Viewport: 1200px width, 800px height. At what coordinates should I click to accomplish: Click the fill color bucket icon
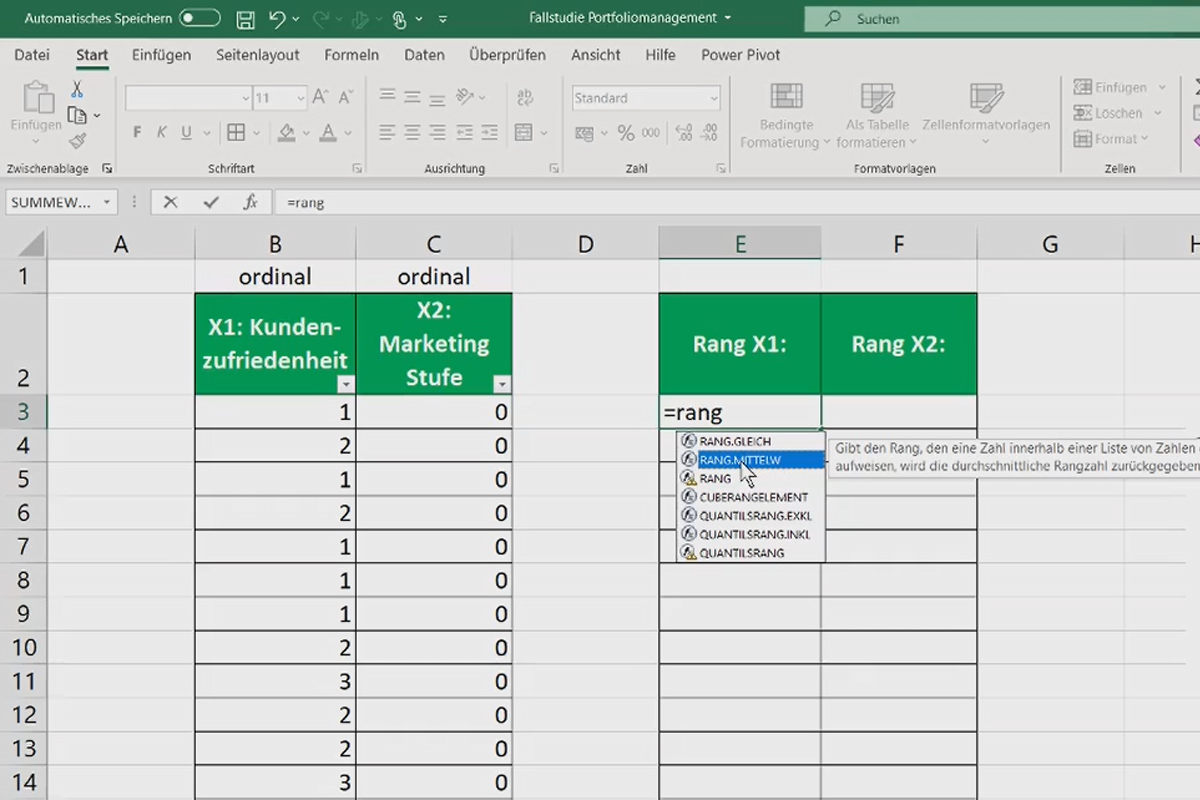pos(286,132)
